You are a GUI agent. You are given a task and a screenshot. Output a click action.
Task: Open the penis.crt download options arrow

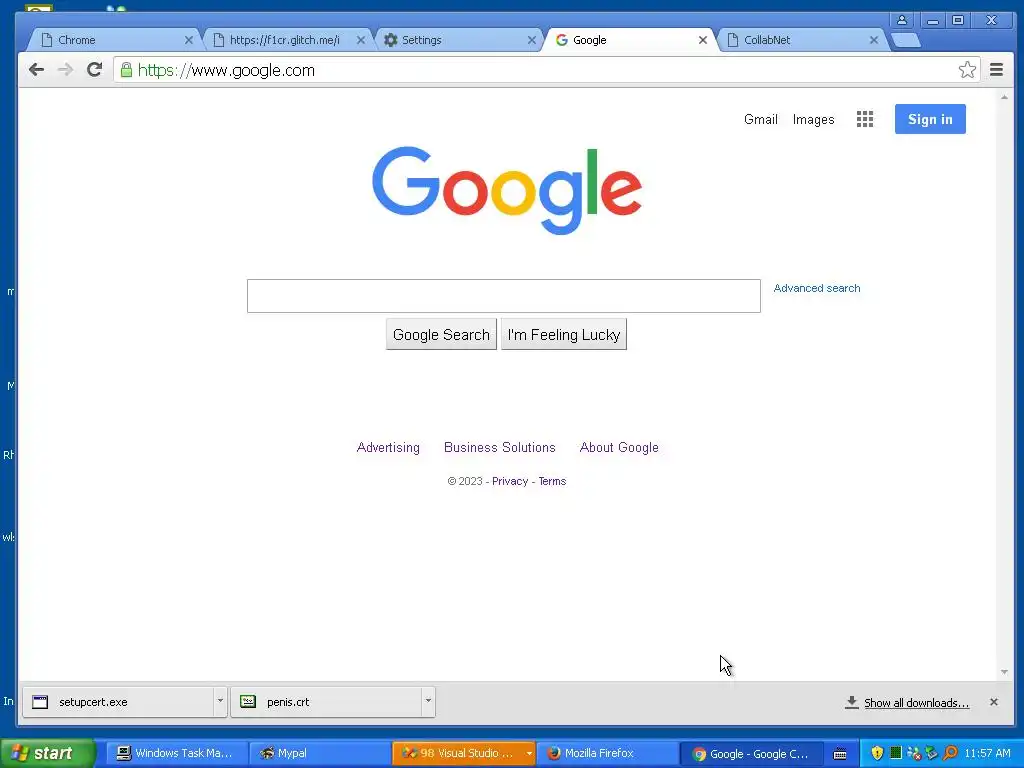point(428,701)
